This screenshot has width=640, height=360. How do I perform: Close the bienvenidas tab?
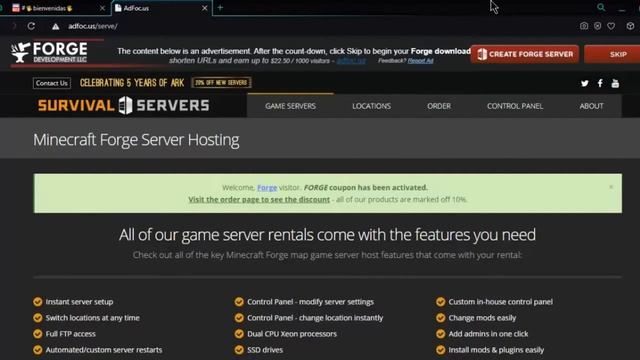(x=102, y=8)
